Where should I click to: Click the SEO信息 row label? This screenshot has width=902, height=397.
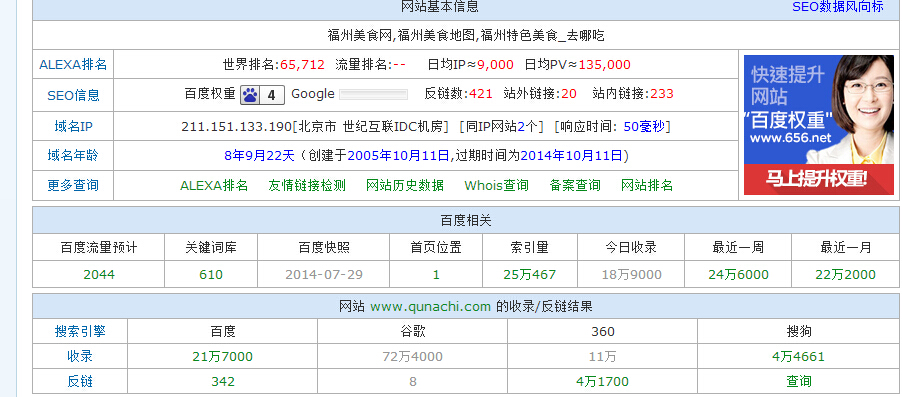[x=73, y=96]
